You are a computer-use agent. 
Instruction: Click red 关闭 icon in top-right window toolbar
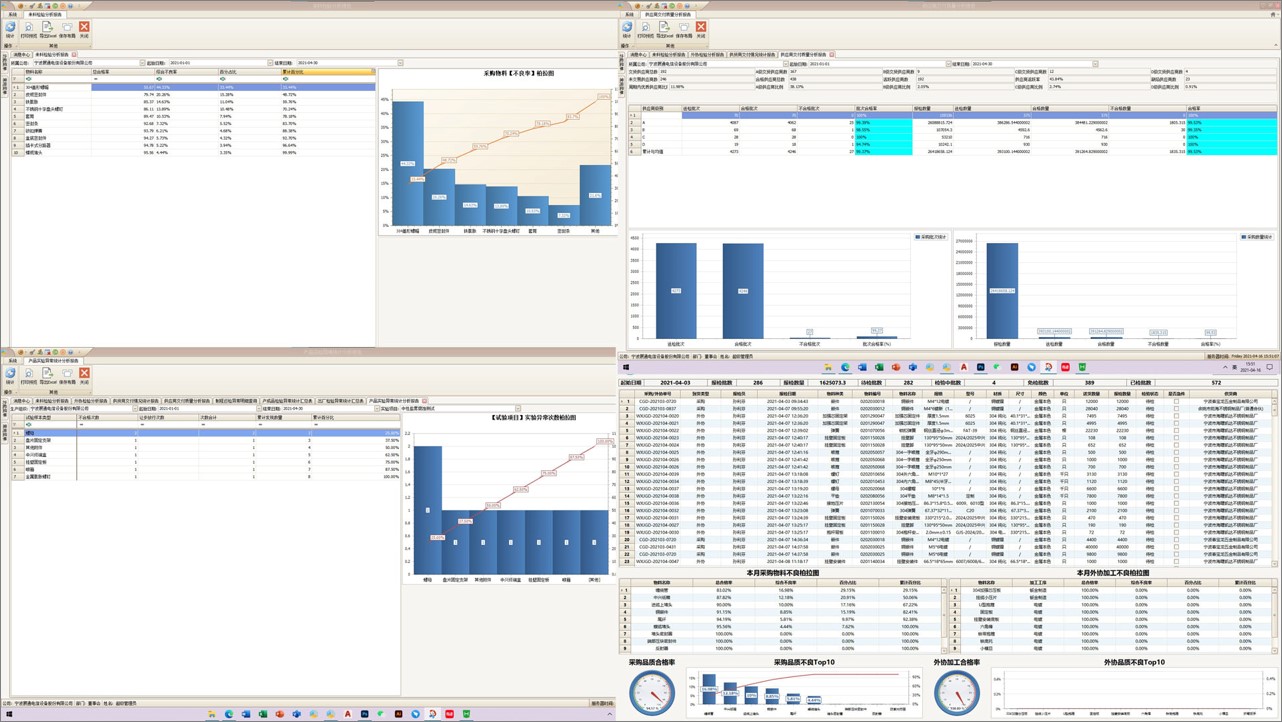tap(701, 29)
